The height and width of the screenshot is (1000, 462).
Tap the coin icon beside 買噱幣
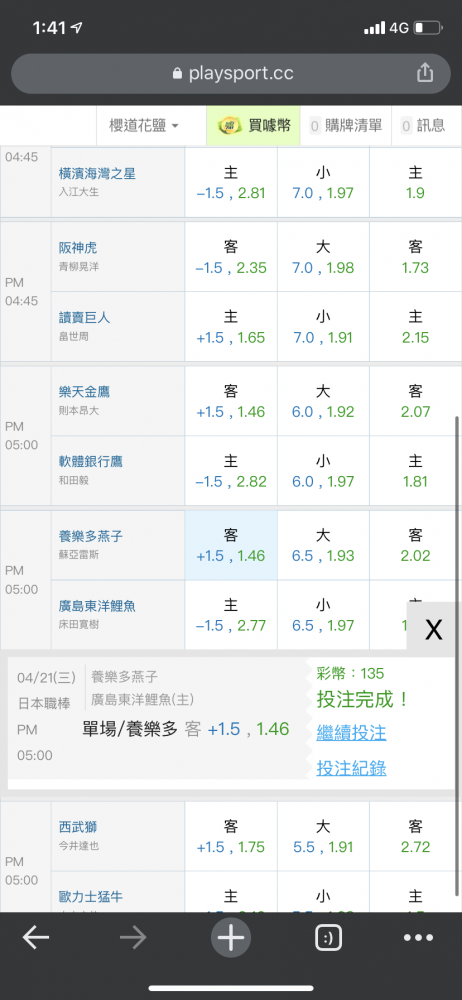229,126
